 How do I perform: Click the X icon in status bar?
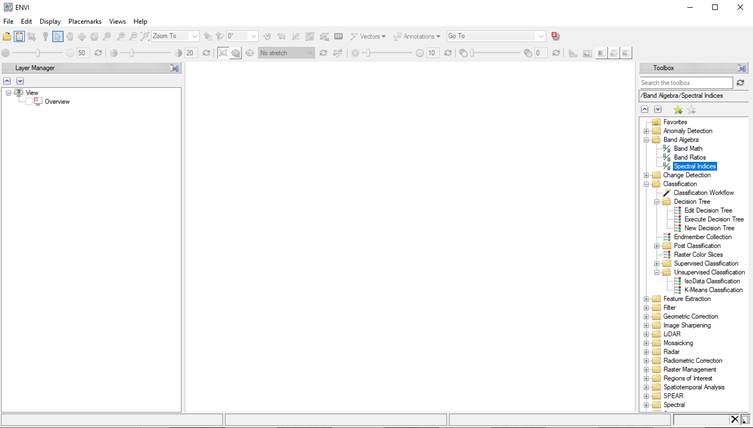pyautogui.click(x=734, y=419)
